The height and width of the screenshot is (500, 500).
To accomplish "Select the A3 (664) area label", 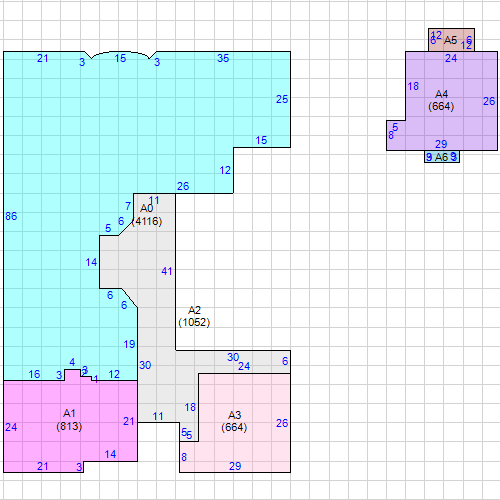I will (234, 421).
